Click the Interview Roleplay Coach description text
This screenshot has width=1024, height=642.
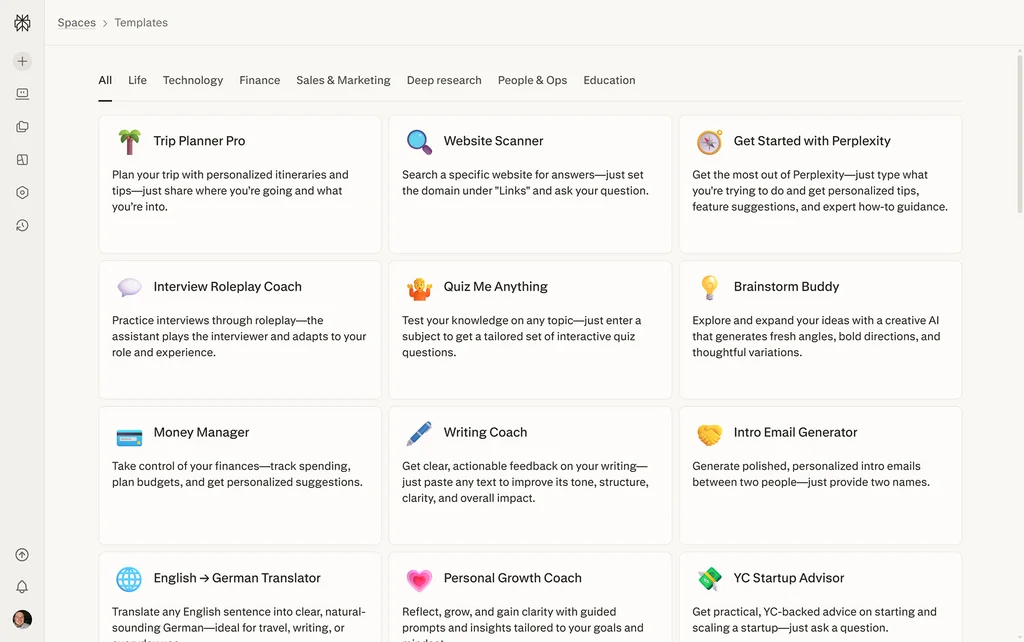pos(239,336)
